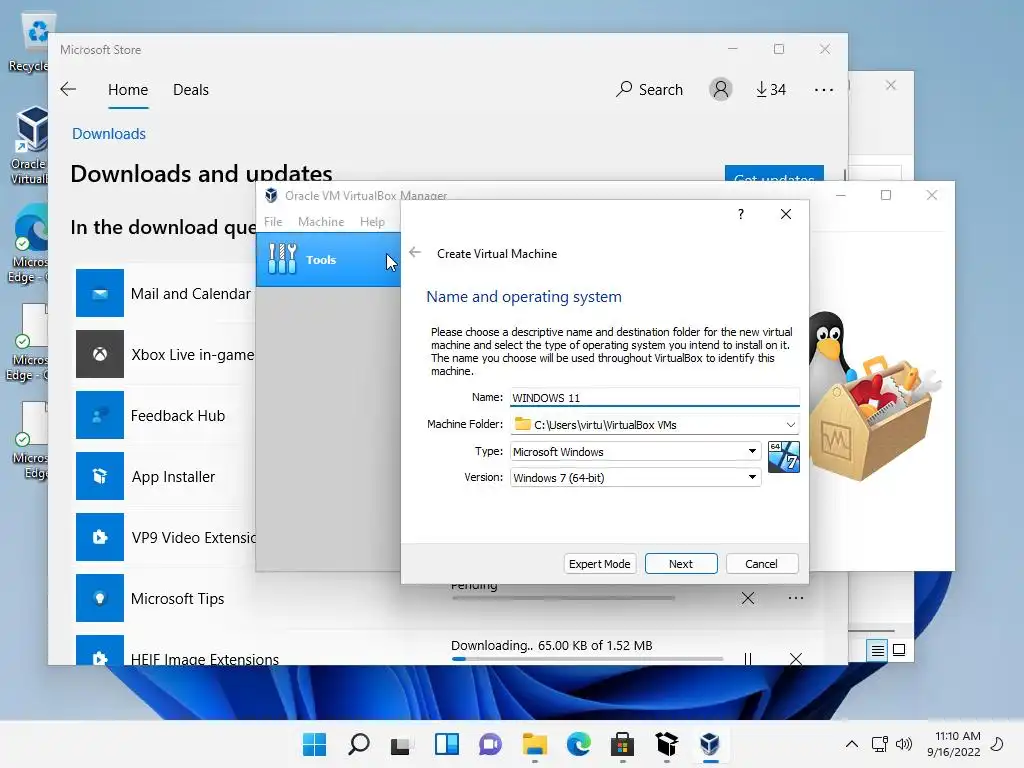
Task: Click the back arrow in Create Virtual Machine dialog
Action: tap(415, 253)
